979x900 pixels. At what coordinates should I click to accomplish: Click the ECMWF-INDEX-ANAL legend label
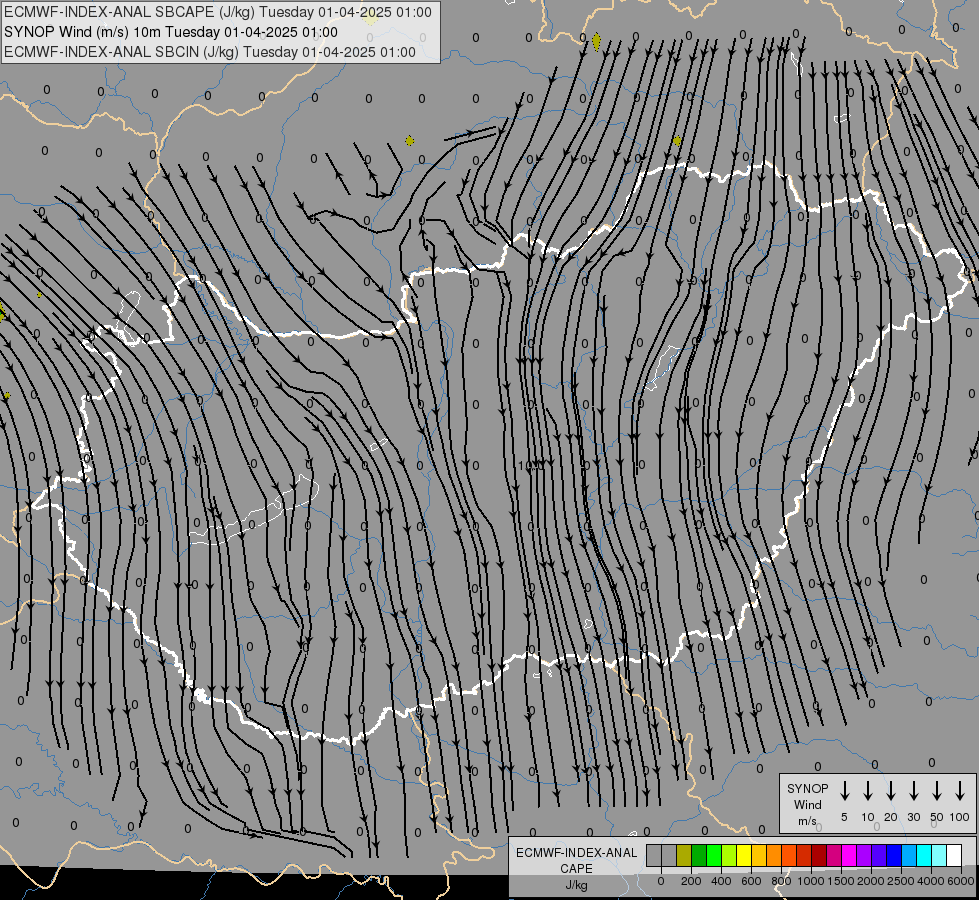tap(576, 853)
